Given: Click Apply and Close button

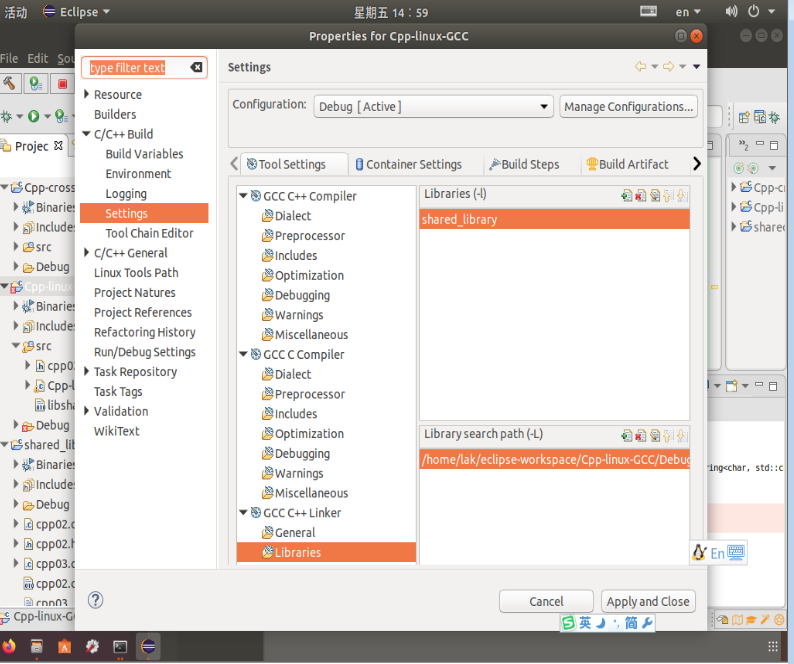Looking at the screenshot, I should click(648, 601).
